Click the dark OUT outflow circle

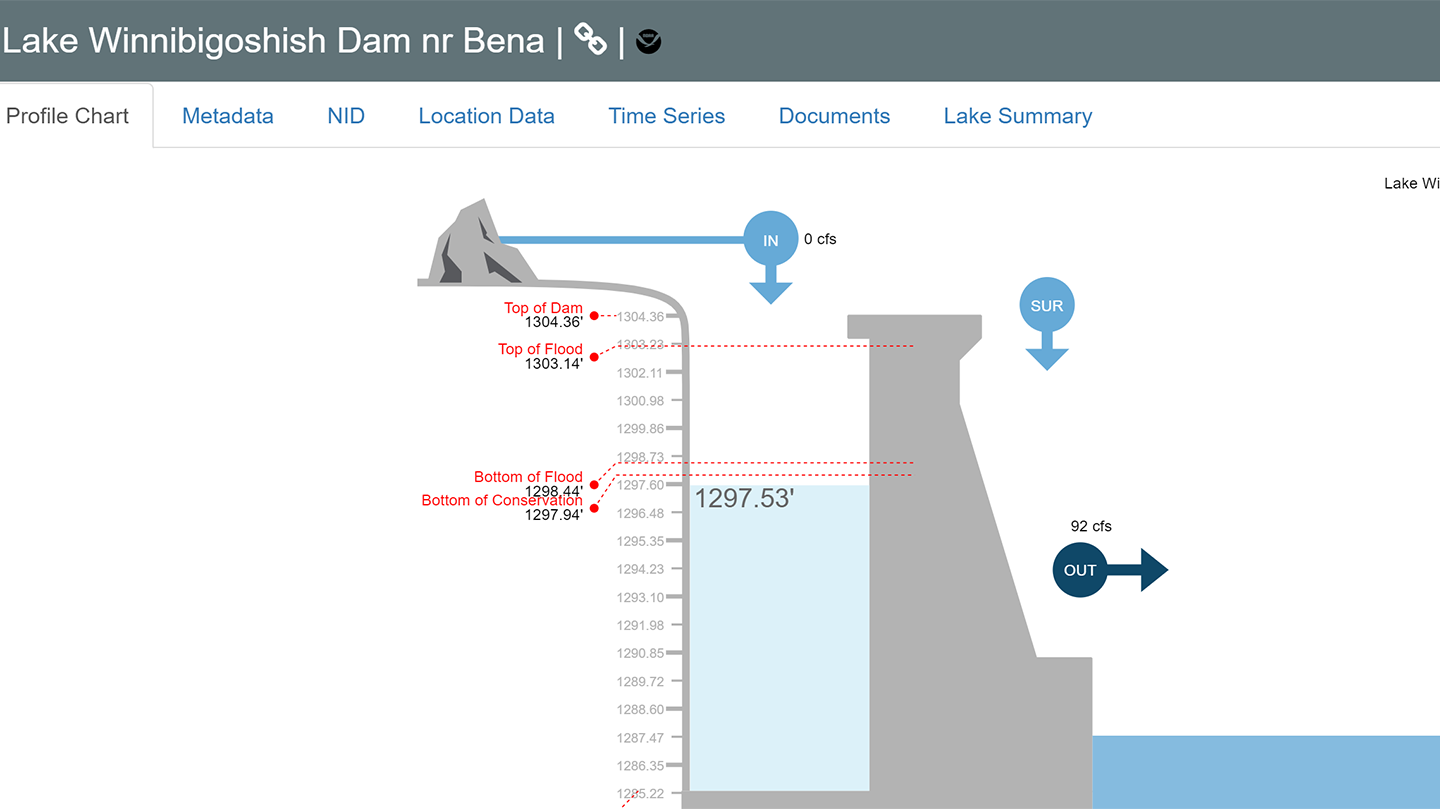click(x=1079, y=570)
